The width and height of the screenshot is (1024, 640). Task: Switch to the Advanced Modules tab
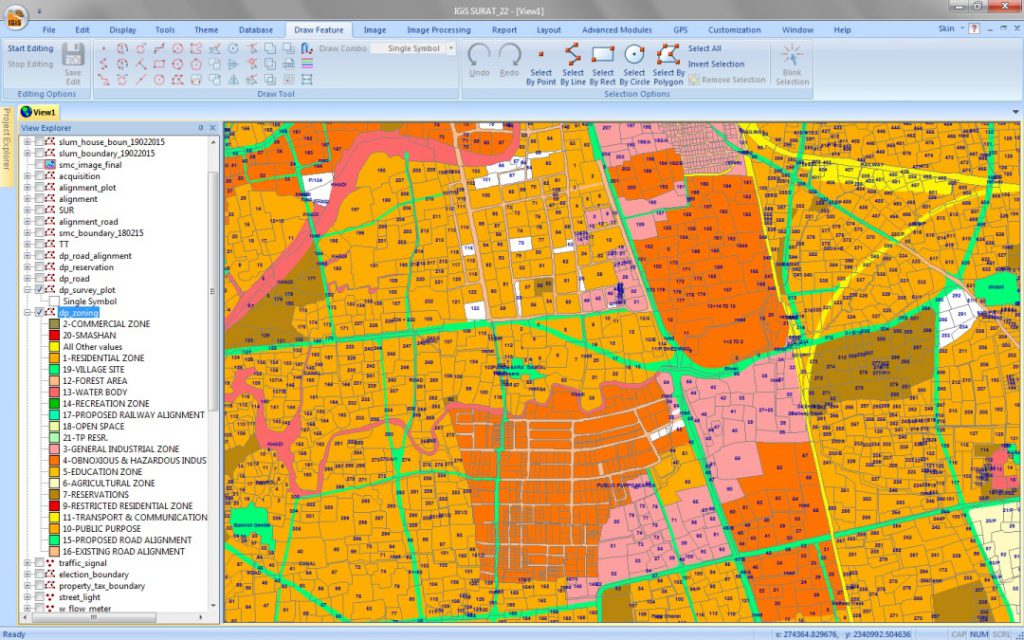tap(616, 30)
